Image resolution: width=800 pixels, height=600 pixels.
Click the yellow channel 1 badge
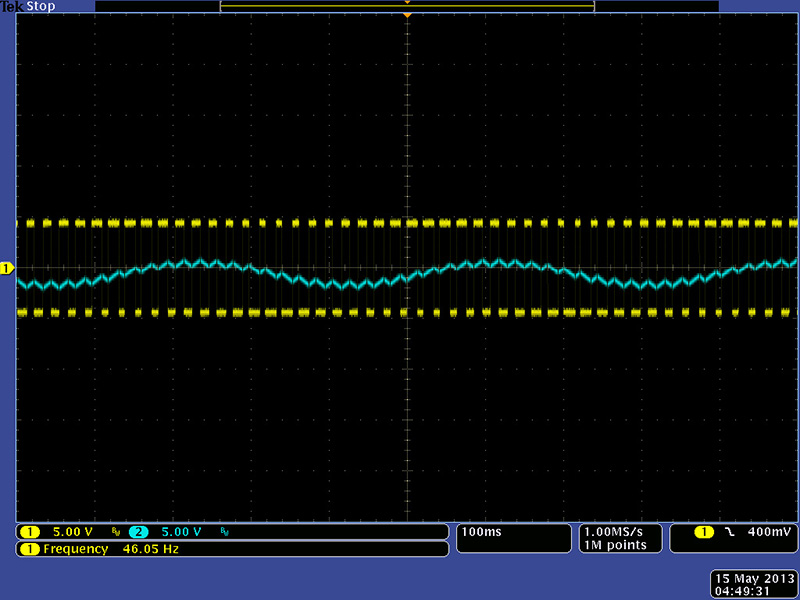pyautogui.click(x=31, y=532)
